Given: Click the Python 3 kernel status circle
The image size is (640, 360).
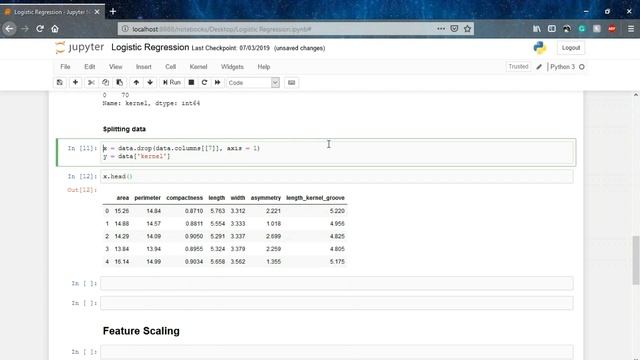Looking at the screenshot, I should click(x=582, y=67).
